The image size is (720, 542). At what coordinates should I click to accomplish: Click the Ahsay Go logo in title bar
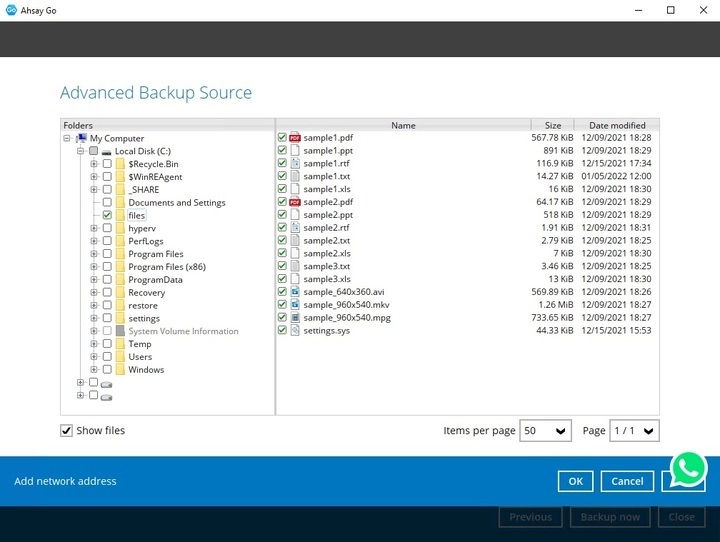tap(11, 10)
